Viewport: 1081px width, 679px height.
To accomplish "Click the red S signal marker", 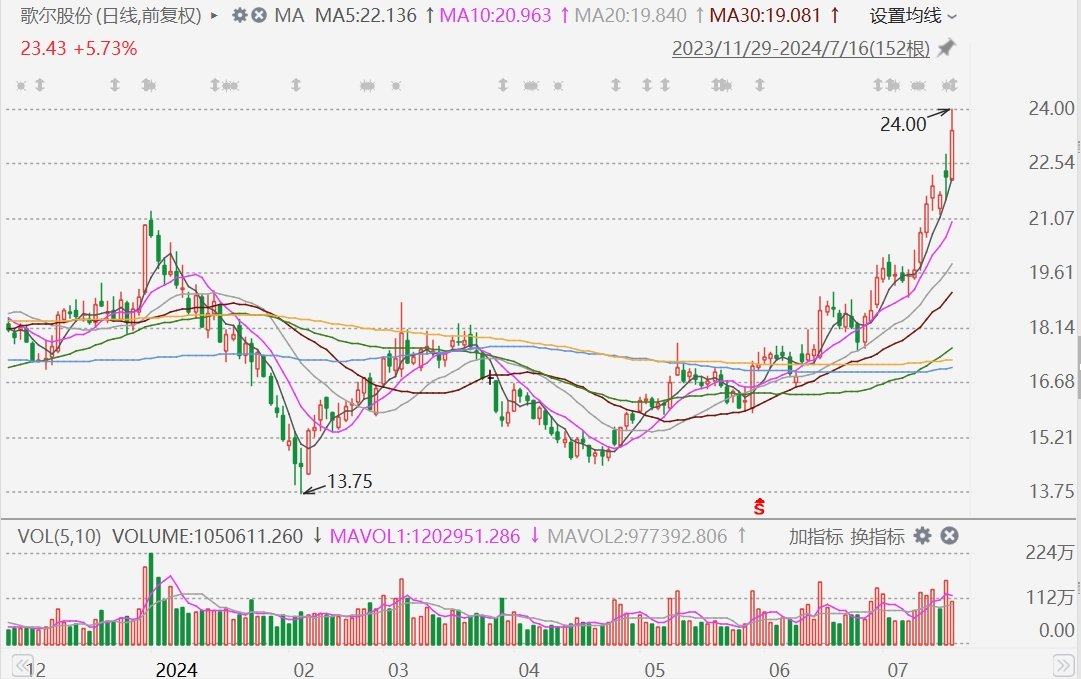I will tap(759, 507).
